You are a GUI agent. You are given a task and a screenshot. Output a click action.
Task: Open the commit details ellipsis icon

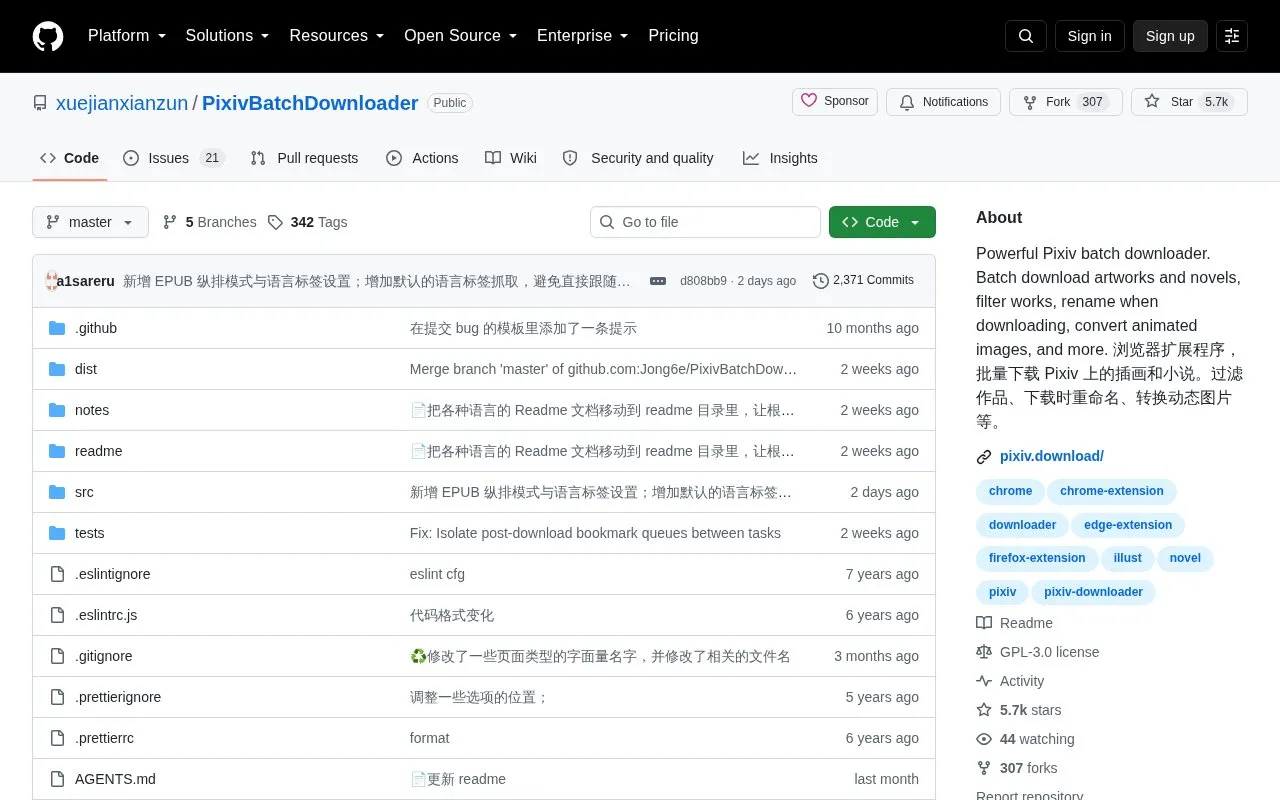tap(658, 281)
